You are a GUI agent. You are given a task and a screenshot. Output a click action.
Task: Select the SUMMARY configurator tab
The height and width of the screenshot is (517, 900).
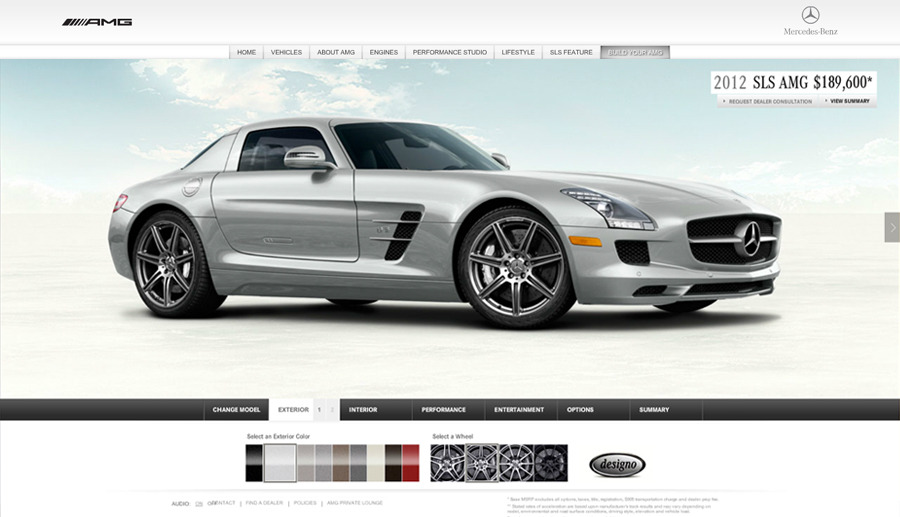tap(666, 410)
